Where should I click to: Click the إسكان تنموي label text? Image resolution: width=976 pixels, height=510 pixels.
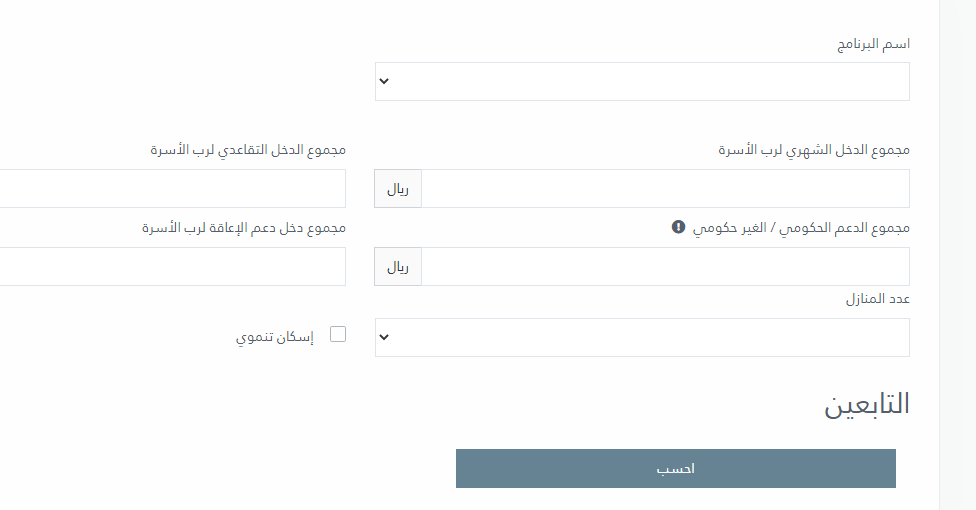coord(274,337)
